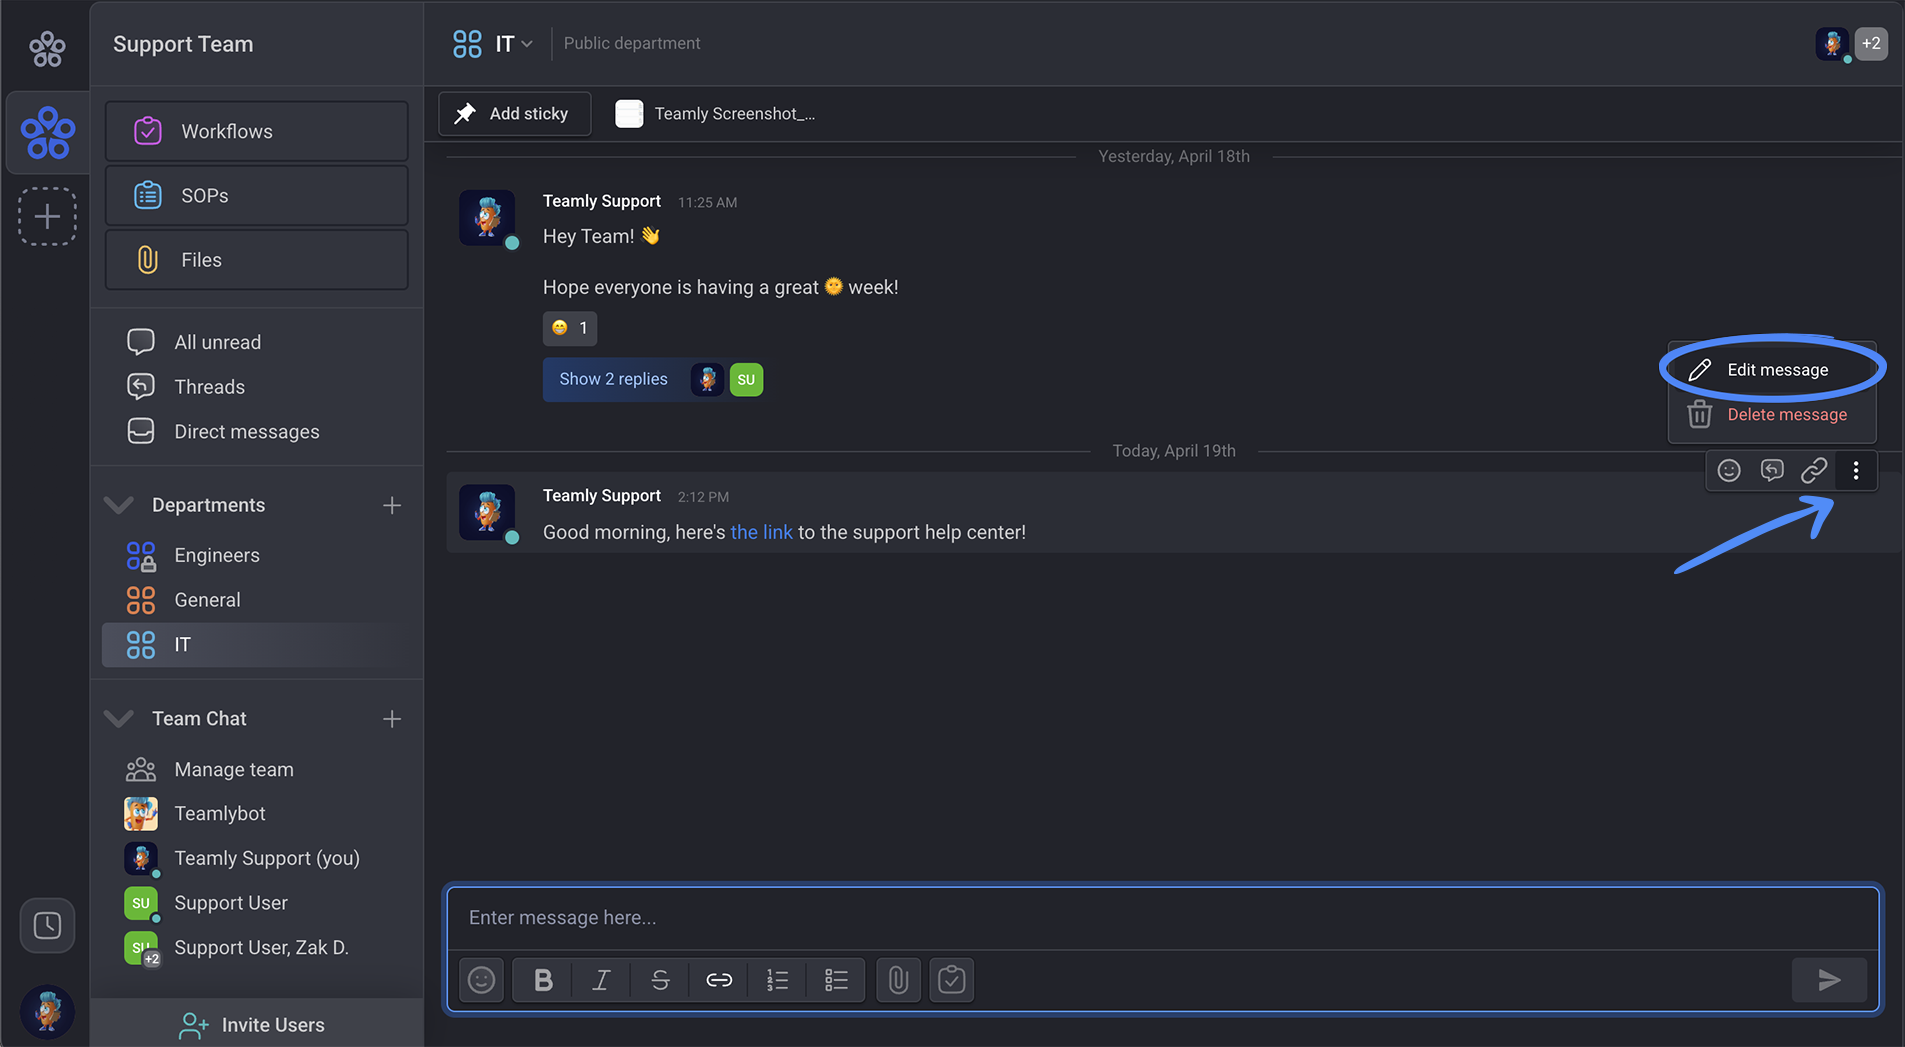Click Teamly Support avatar on 11:25 AM message
1905x1047 pixels.
pyautogui.click(x=487, y=217)
